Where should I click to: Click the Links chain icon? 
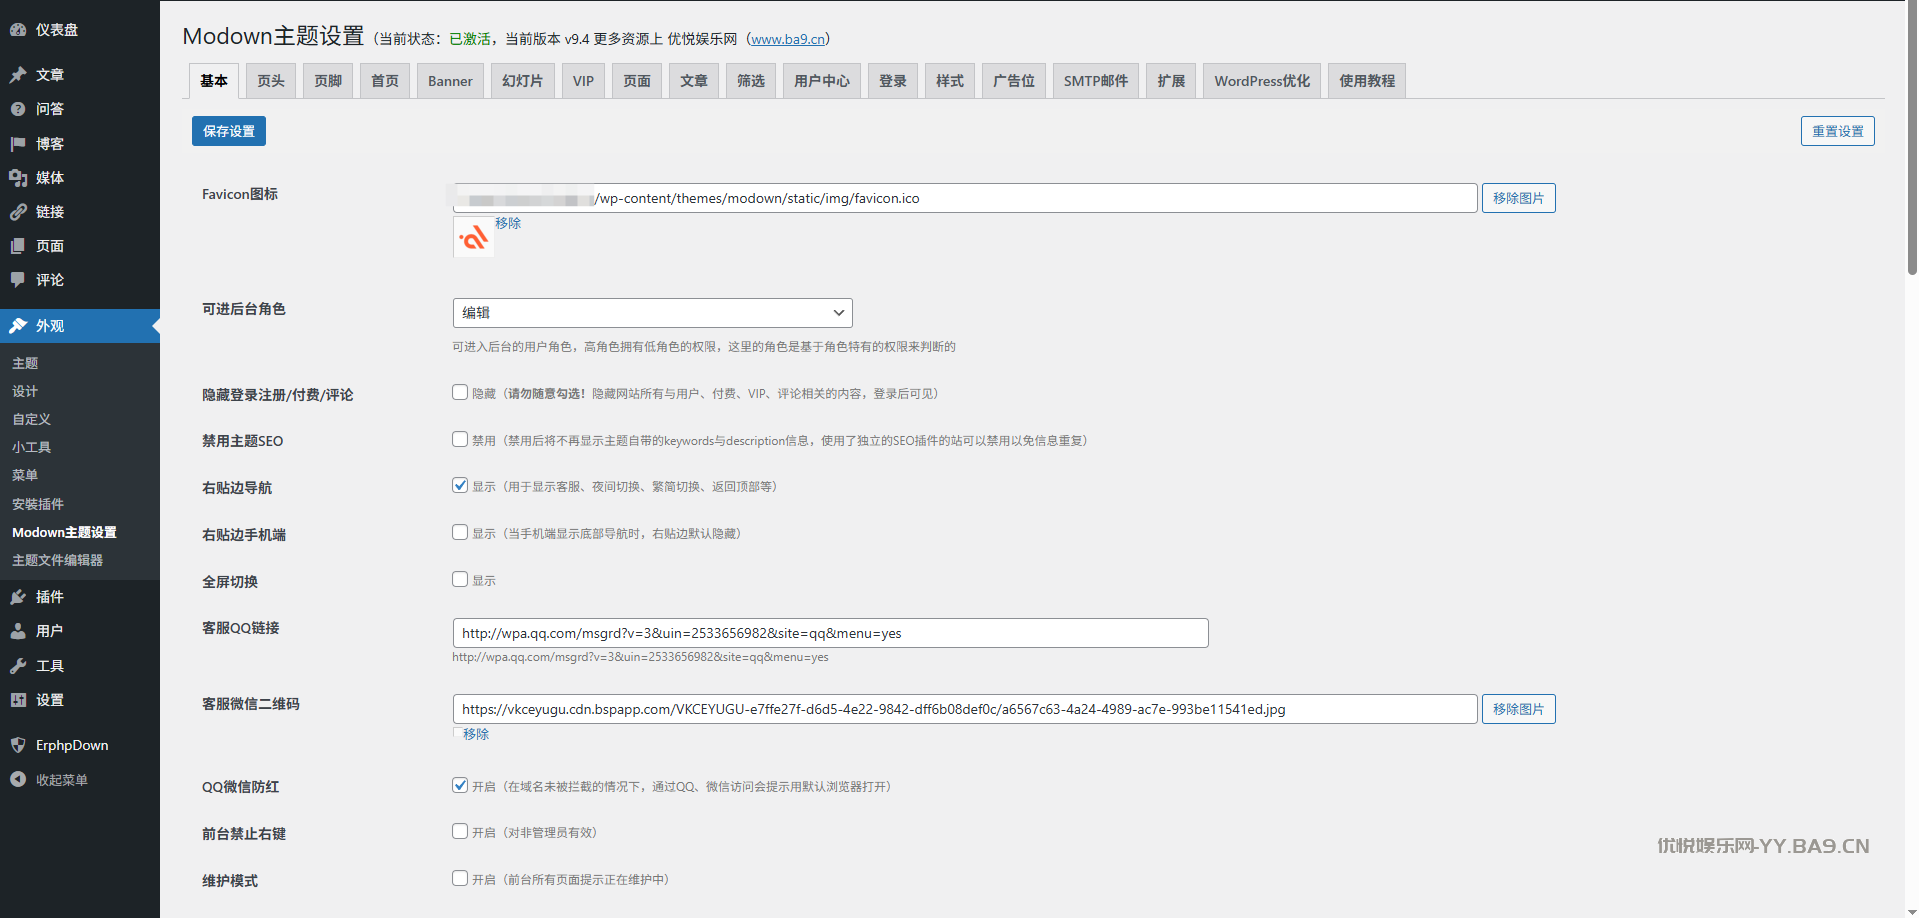tap(18, 212)
